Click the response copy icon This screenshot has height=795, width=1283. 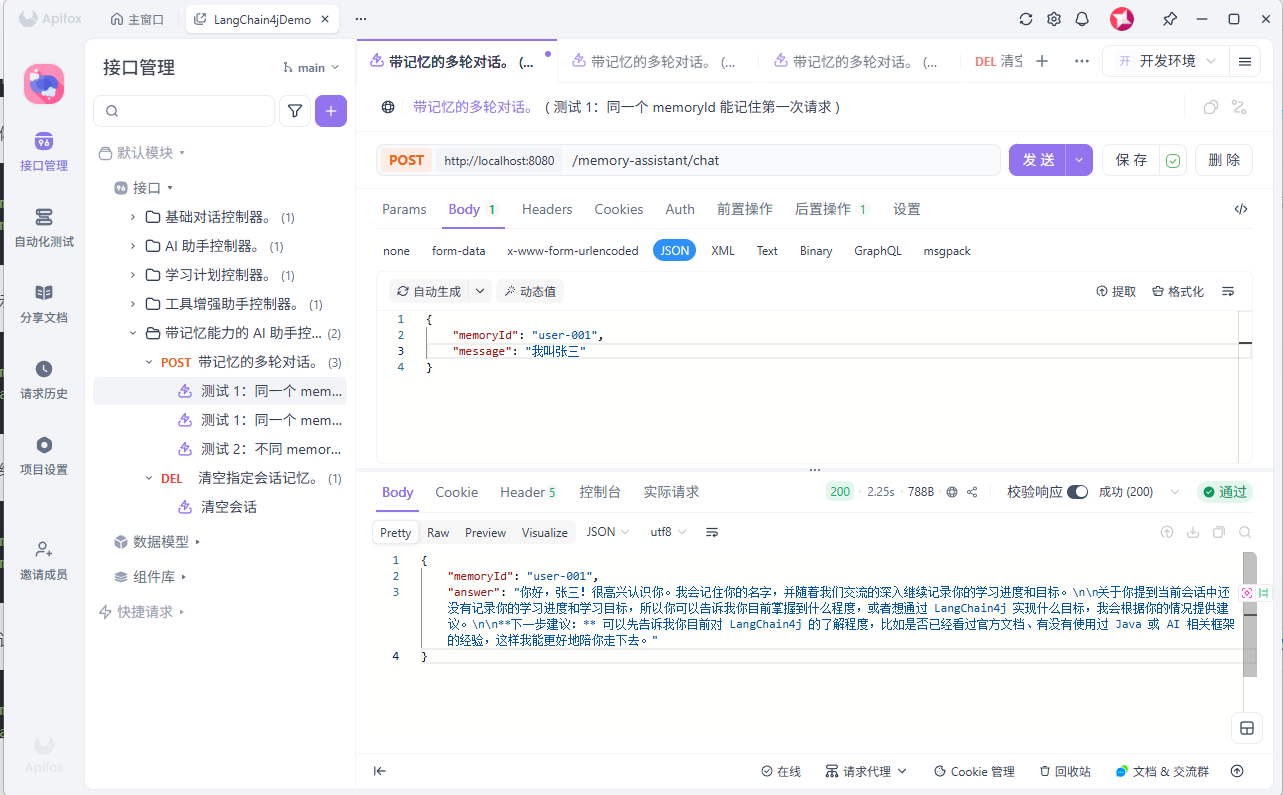(1219, 532)
